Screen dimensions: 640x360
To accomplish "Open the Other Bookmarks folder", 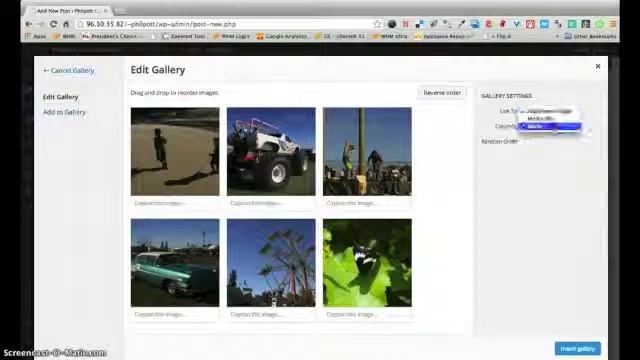I will click(x=590, y=36).
